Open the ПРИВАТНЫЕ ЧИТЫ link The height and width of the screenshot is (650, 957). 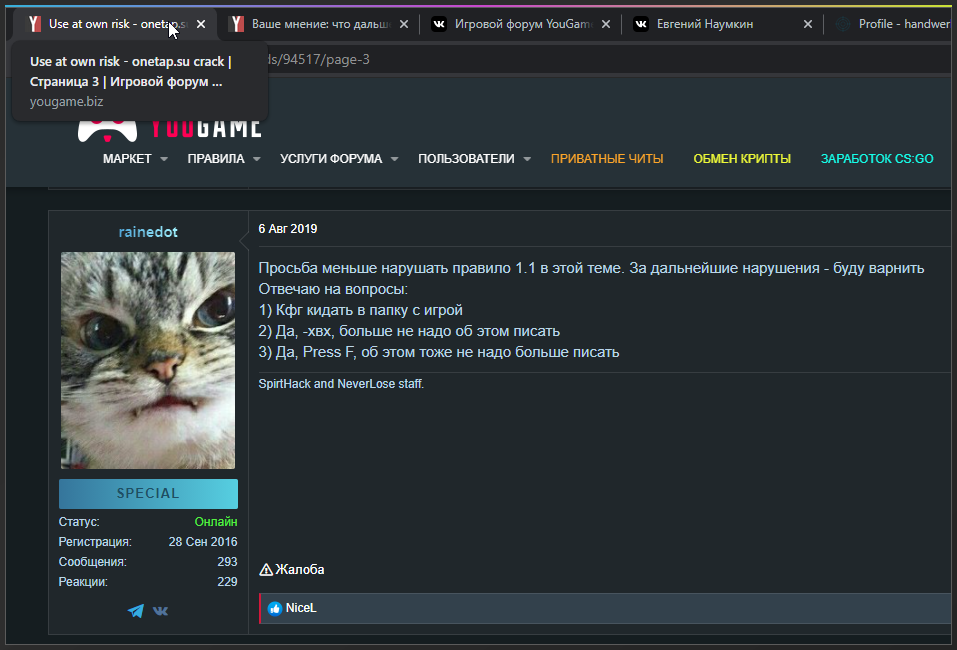(x=607, y=159)
